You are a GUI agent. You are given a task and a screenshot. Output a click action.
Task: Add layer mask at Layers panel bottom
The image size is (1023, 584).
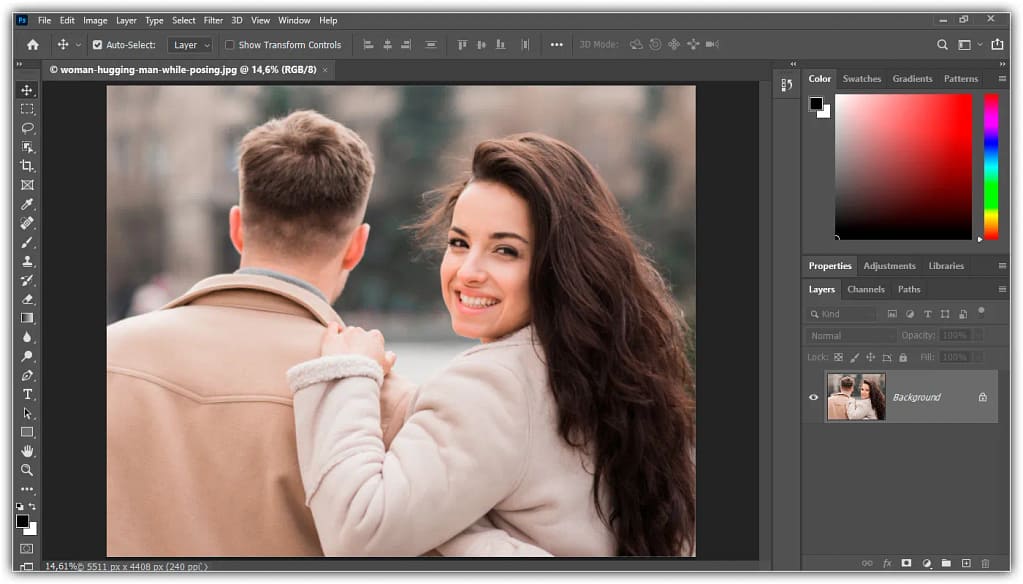pyautogui.click(x=906, y=563)
